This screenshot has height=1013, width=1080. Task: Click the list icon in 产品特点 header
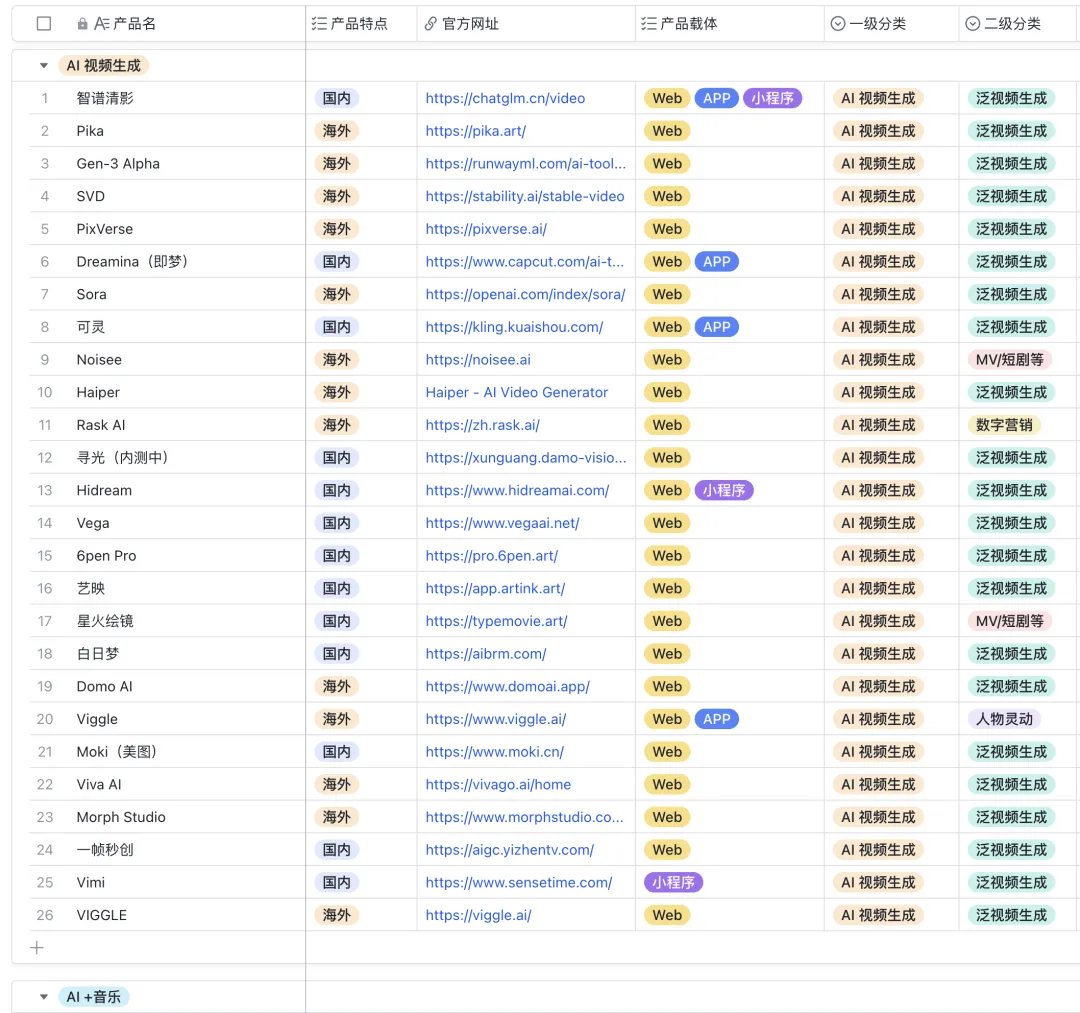(x=319, y=24)
